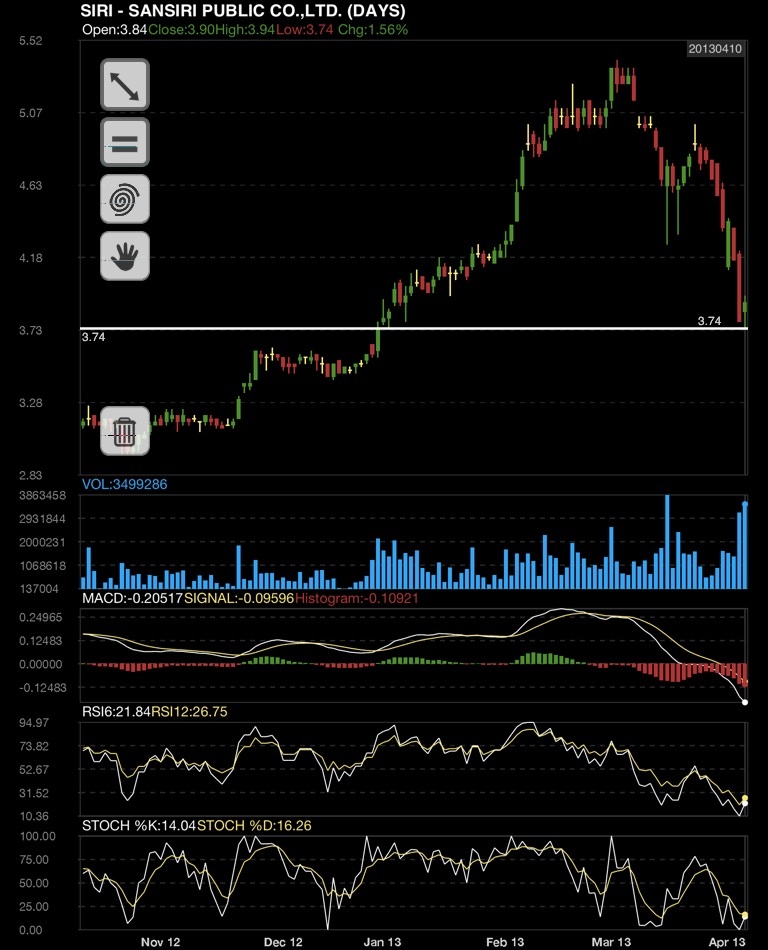Click the yellow stochastic %D endpoint dot
Screen dimensions: 768x950
click(x=745, y=915)
